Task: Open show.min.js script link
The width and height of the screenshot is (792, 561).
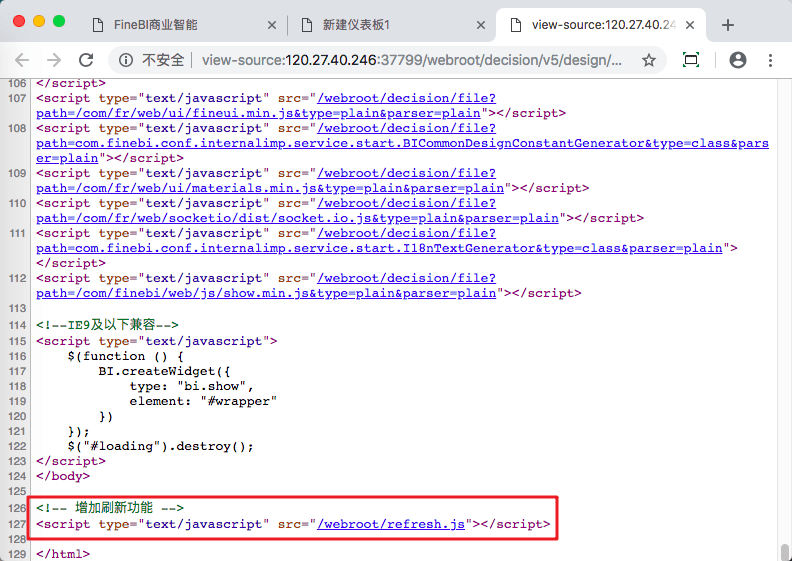Action: coord(266,293)
